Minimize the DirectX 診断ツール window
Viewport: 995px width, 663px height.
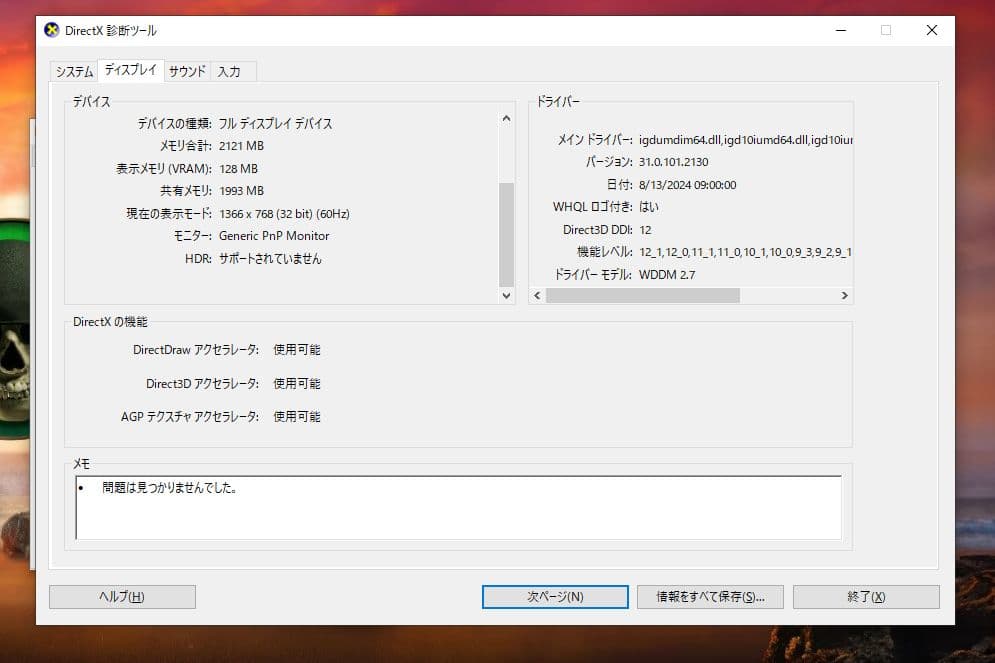(x=839, y=31)
